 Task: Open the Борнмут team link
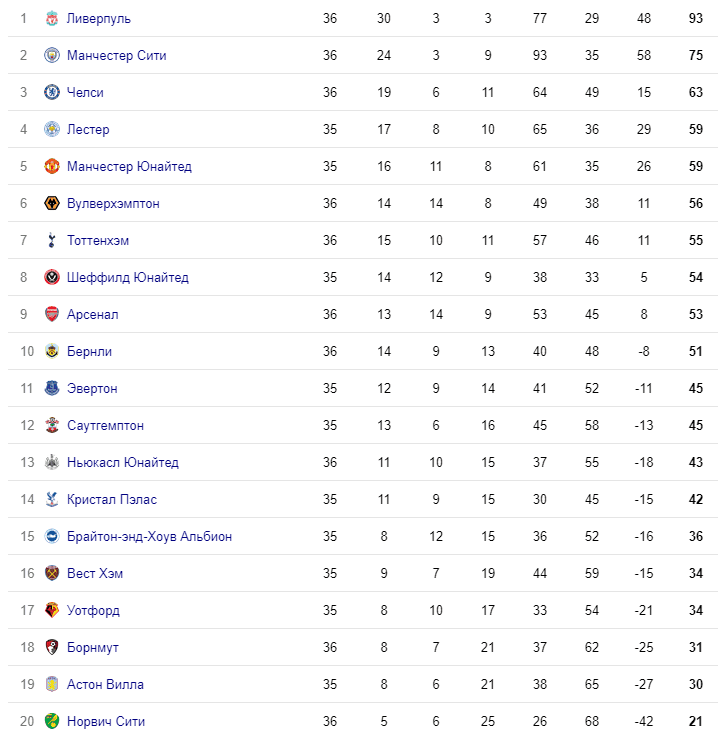pyautogui.click(x=92, y=648)
